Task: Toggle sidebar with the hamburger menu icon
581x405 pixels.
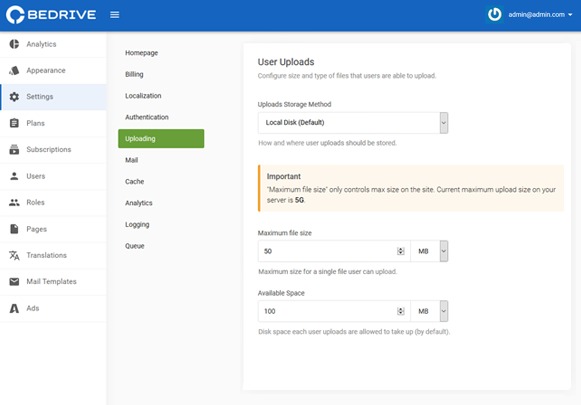Action: tap(114, 14)
